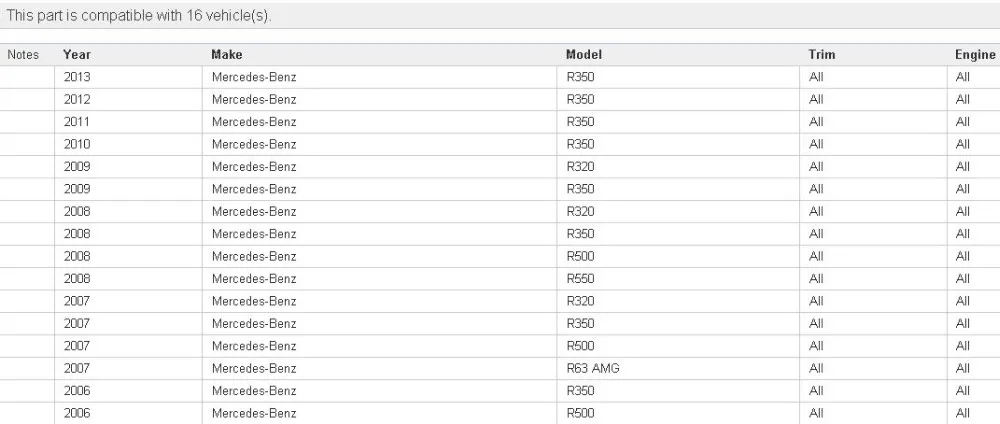Click the Trim column header
Viewport: 1000px width, 424px height.
[x=822, y=55]
